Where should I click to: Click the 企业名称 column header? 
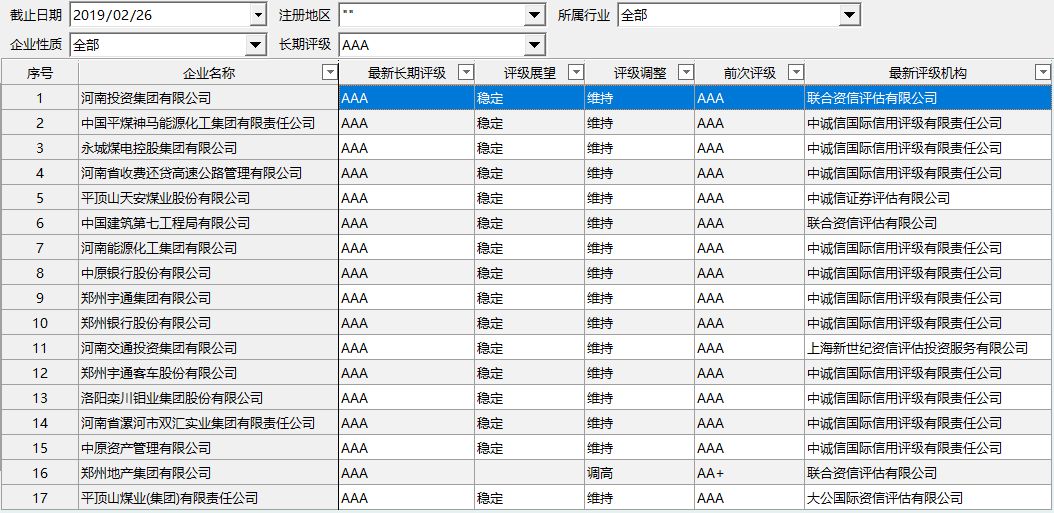pyautogui.click(x=208, y=73)
